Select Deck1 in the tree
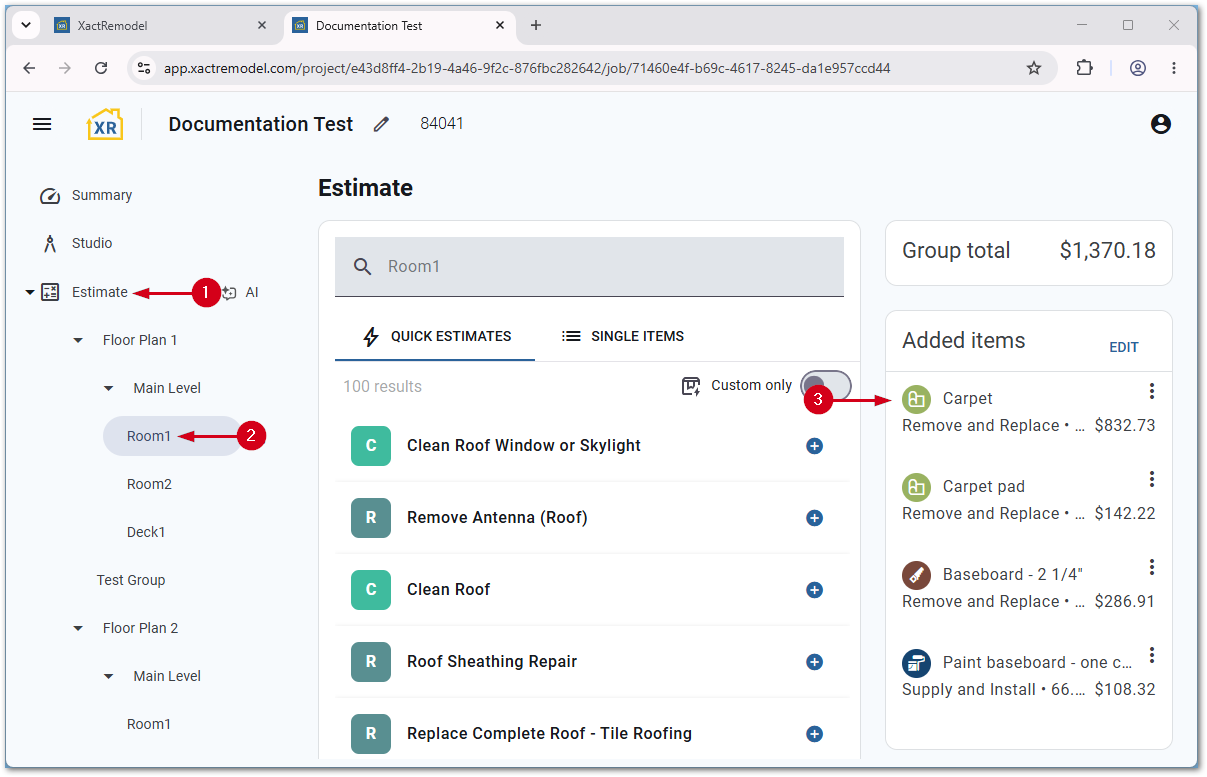1207x777 pixels. point(146,532)
